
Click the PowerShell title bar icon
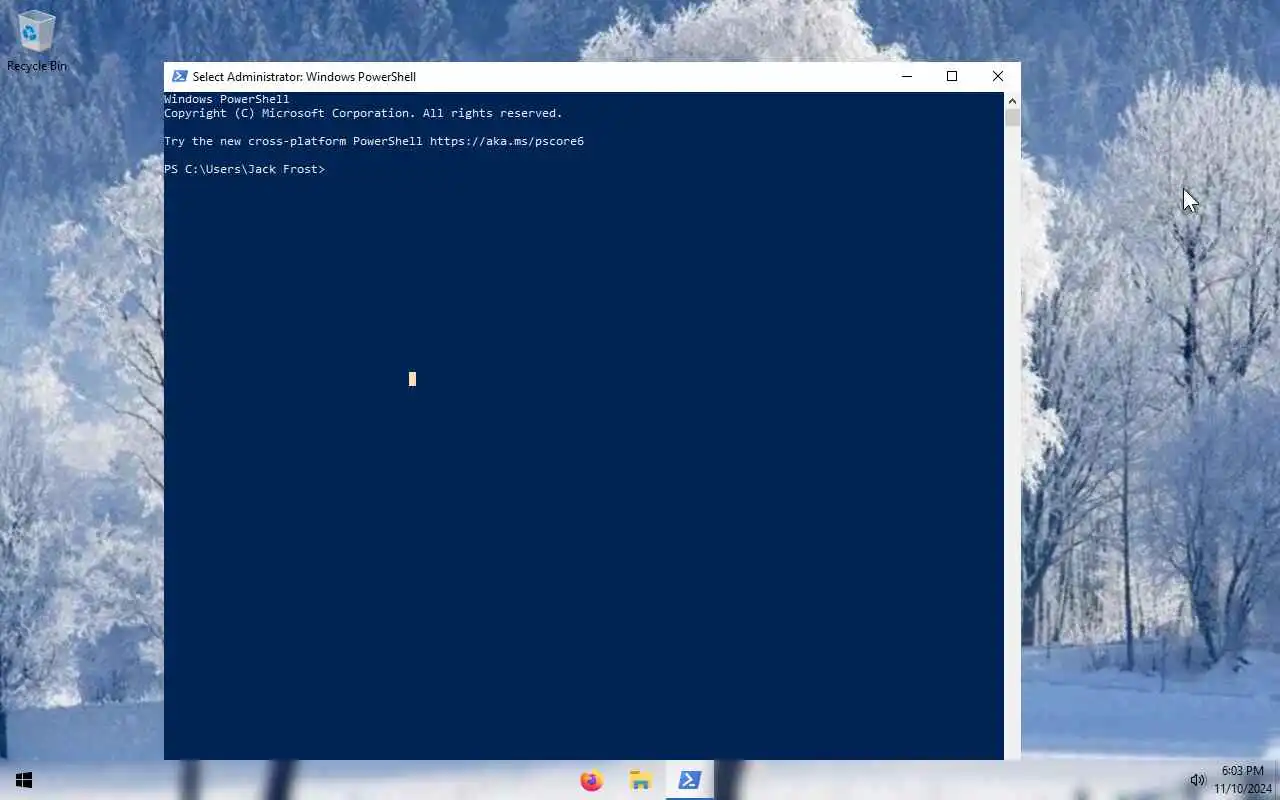180,76
